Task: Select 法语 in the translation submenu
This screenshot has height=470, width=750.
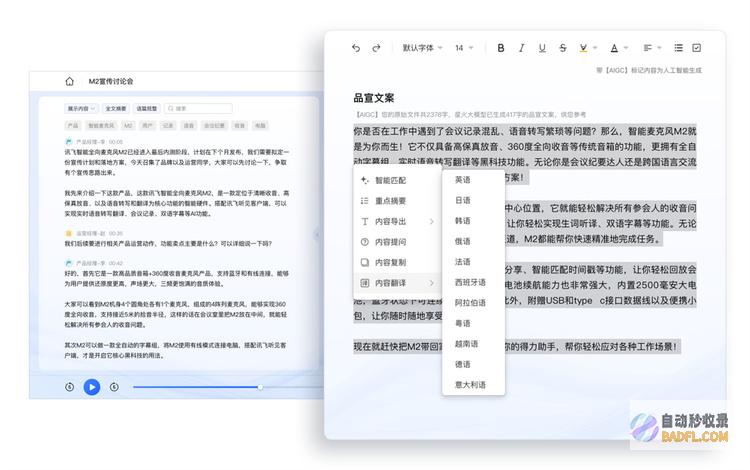Action: tap(463, 262)
